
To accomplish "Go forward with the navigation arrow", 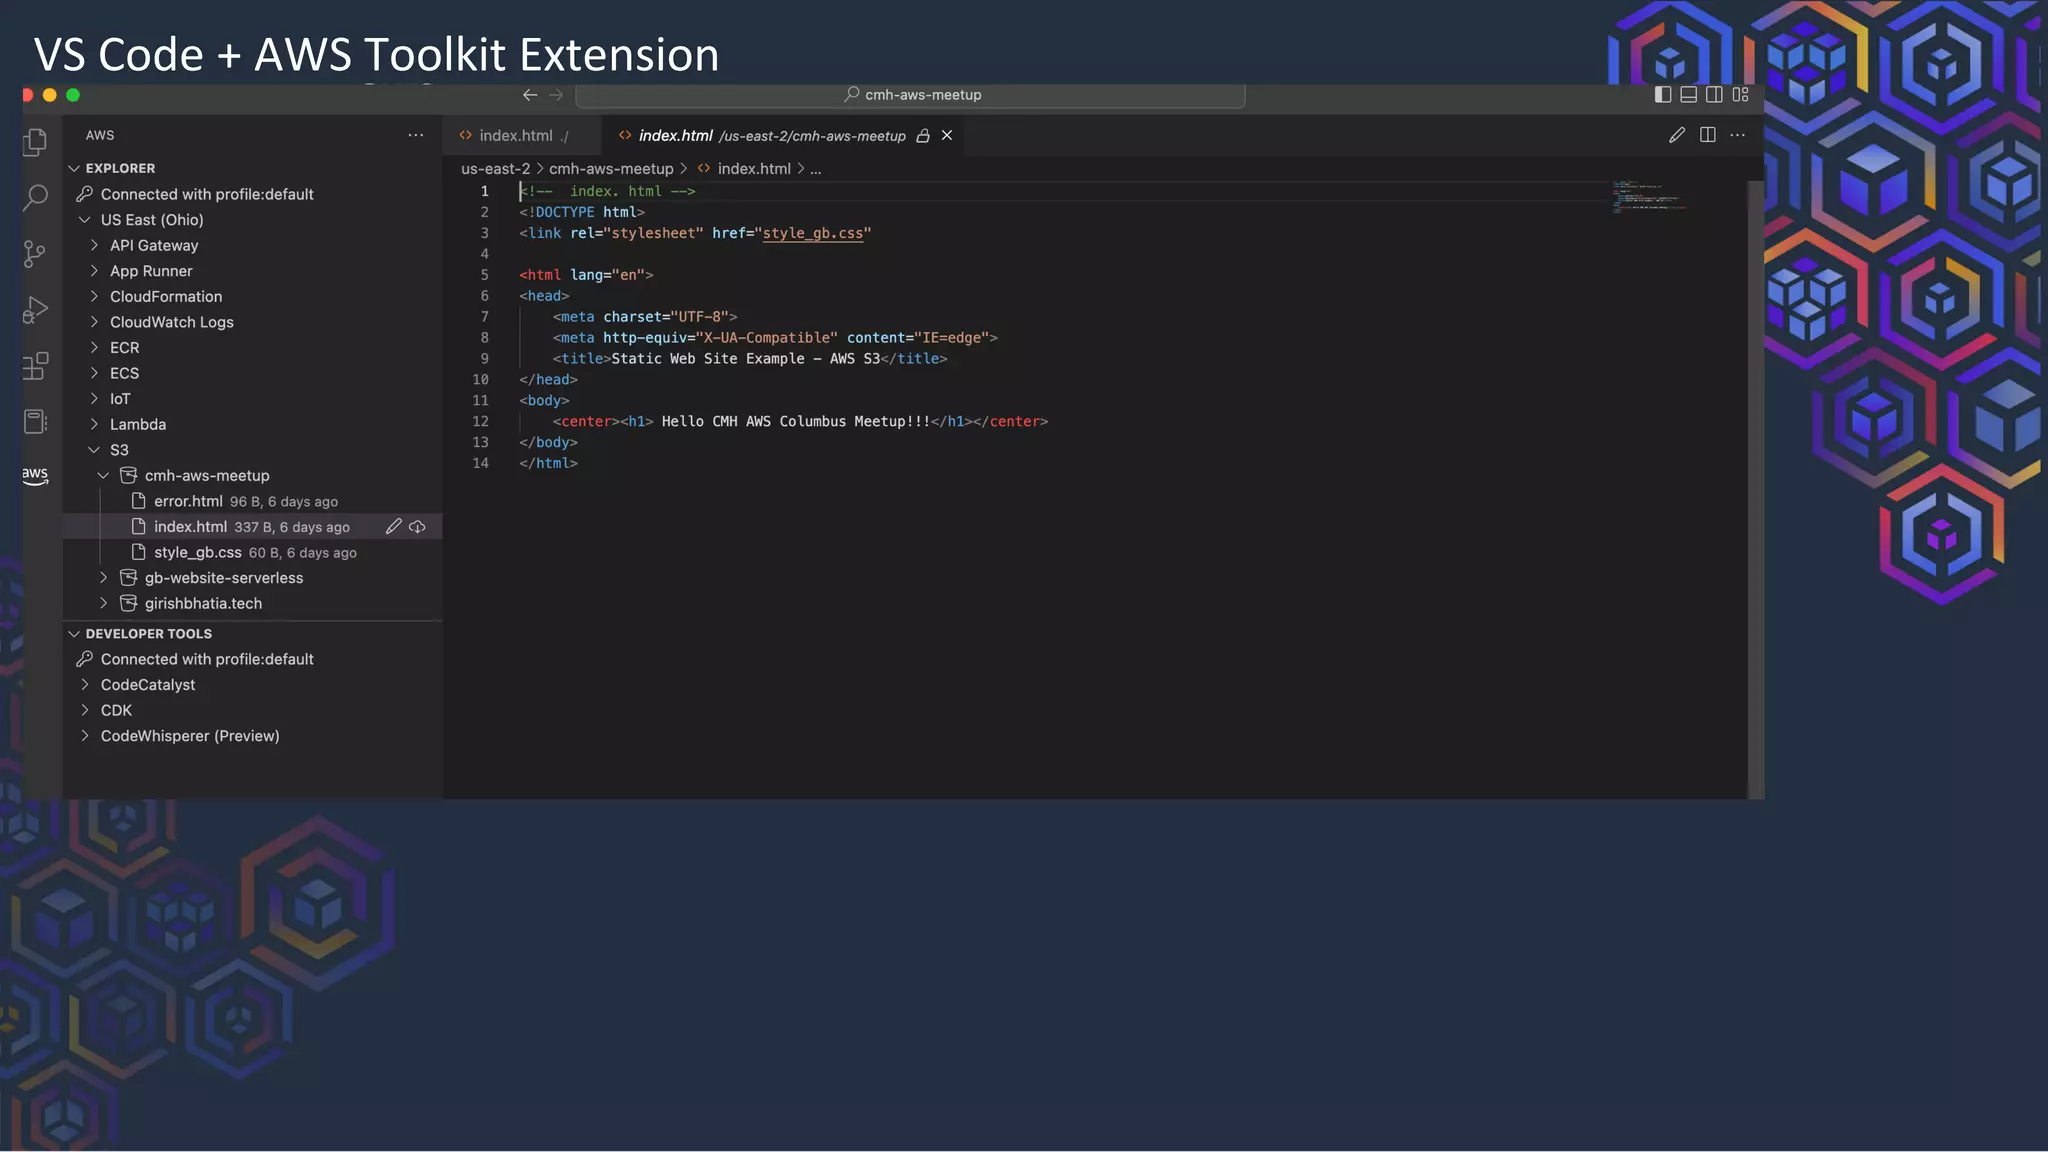I will [x=556, y=95].
